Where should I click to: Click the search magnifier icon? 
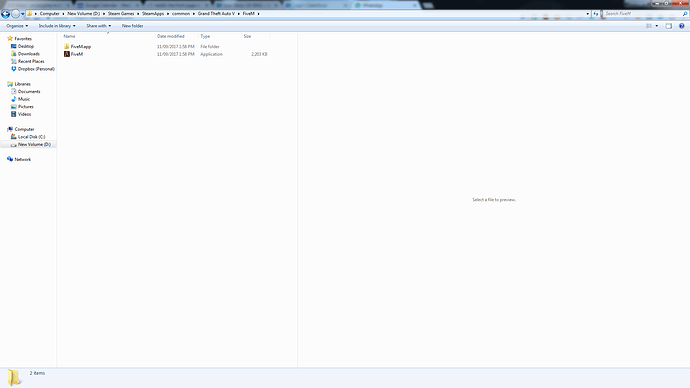685,14
